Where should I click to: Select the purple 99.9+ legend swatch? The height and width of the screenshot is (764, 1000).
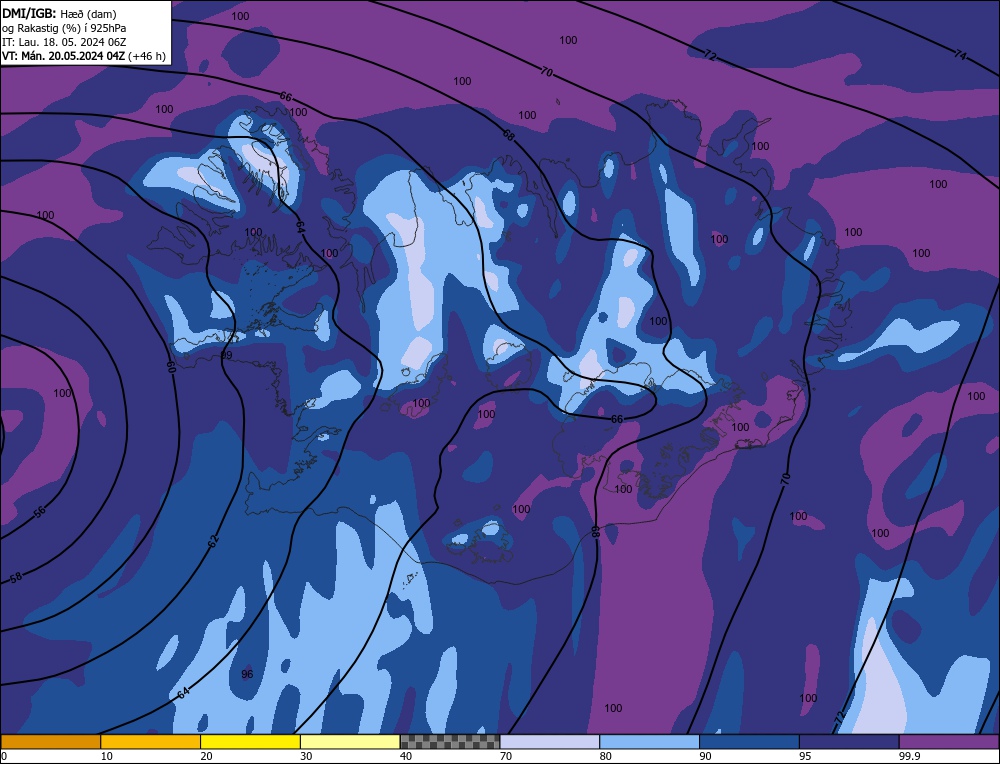coord(949,742)
